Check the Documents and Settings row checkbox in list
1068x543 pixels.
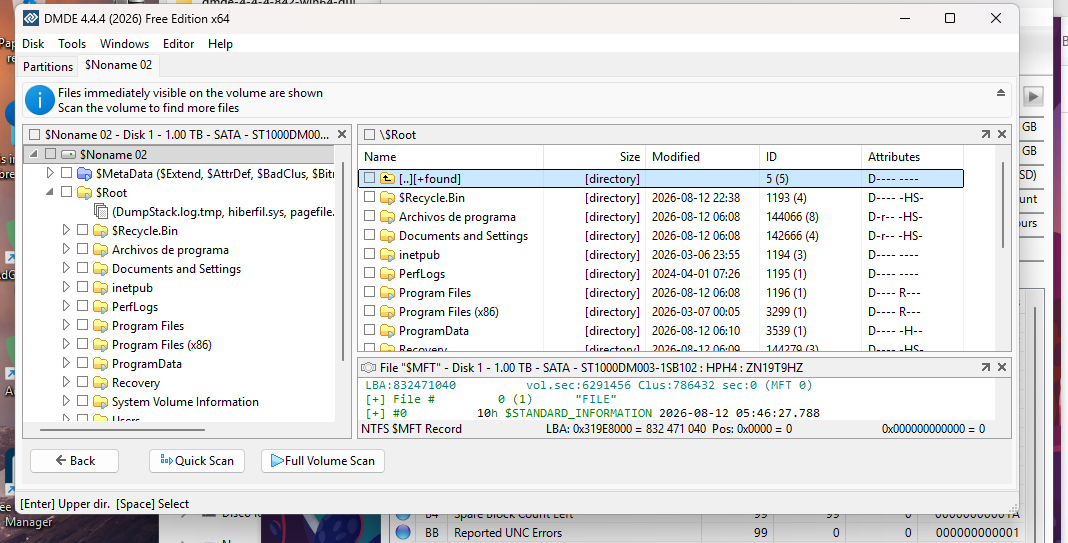click(369, 236)
